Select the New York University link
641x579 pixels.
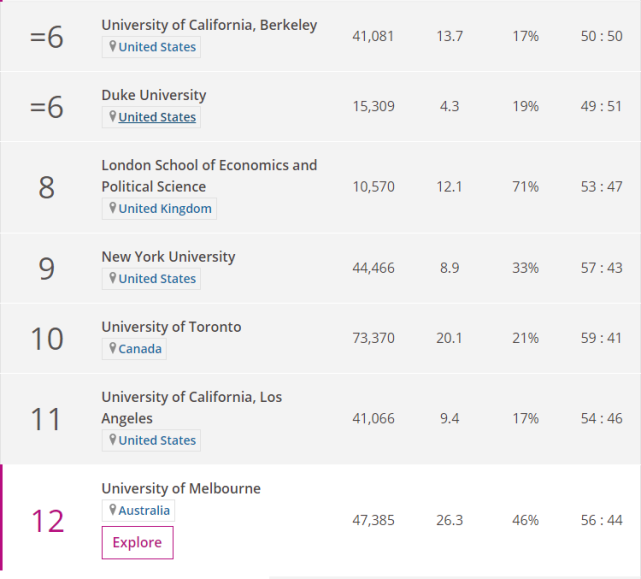point(168,256)
